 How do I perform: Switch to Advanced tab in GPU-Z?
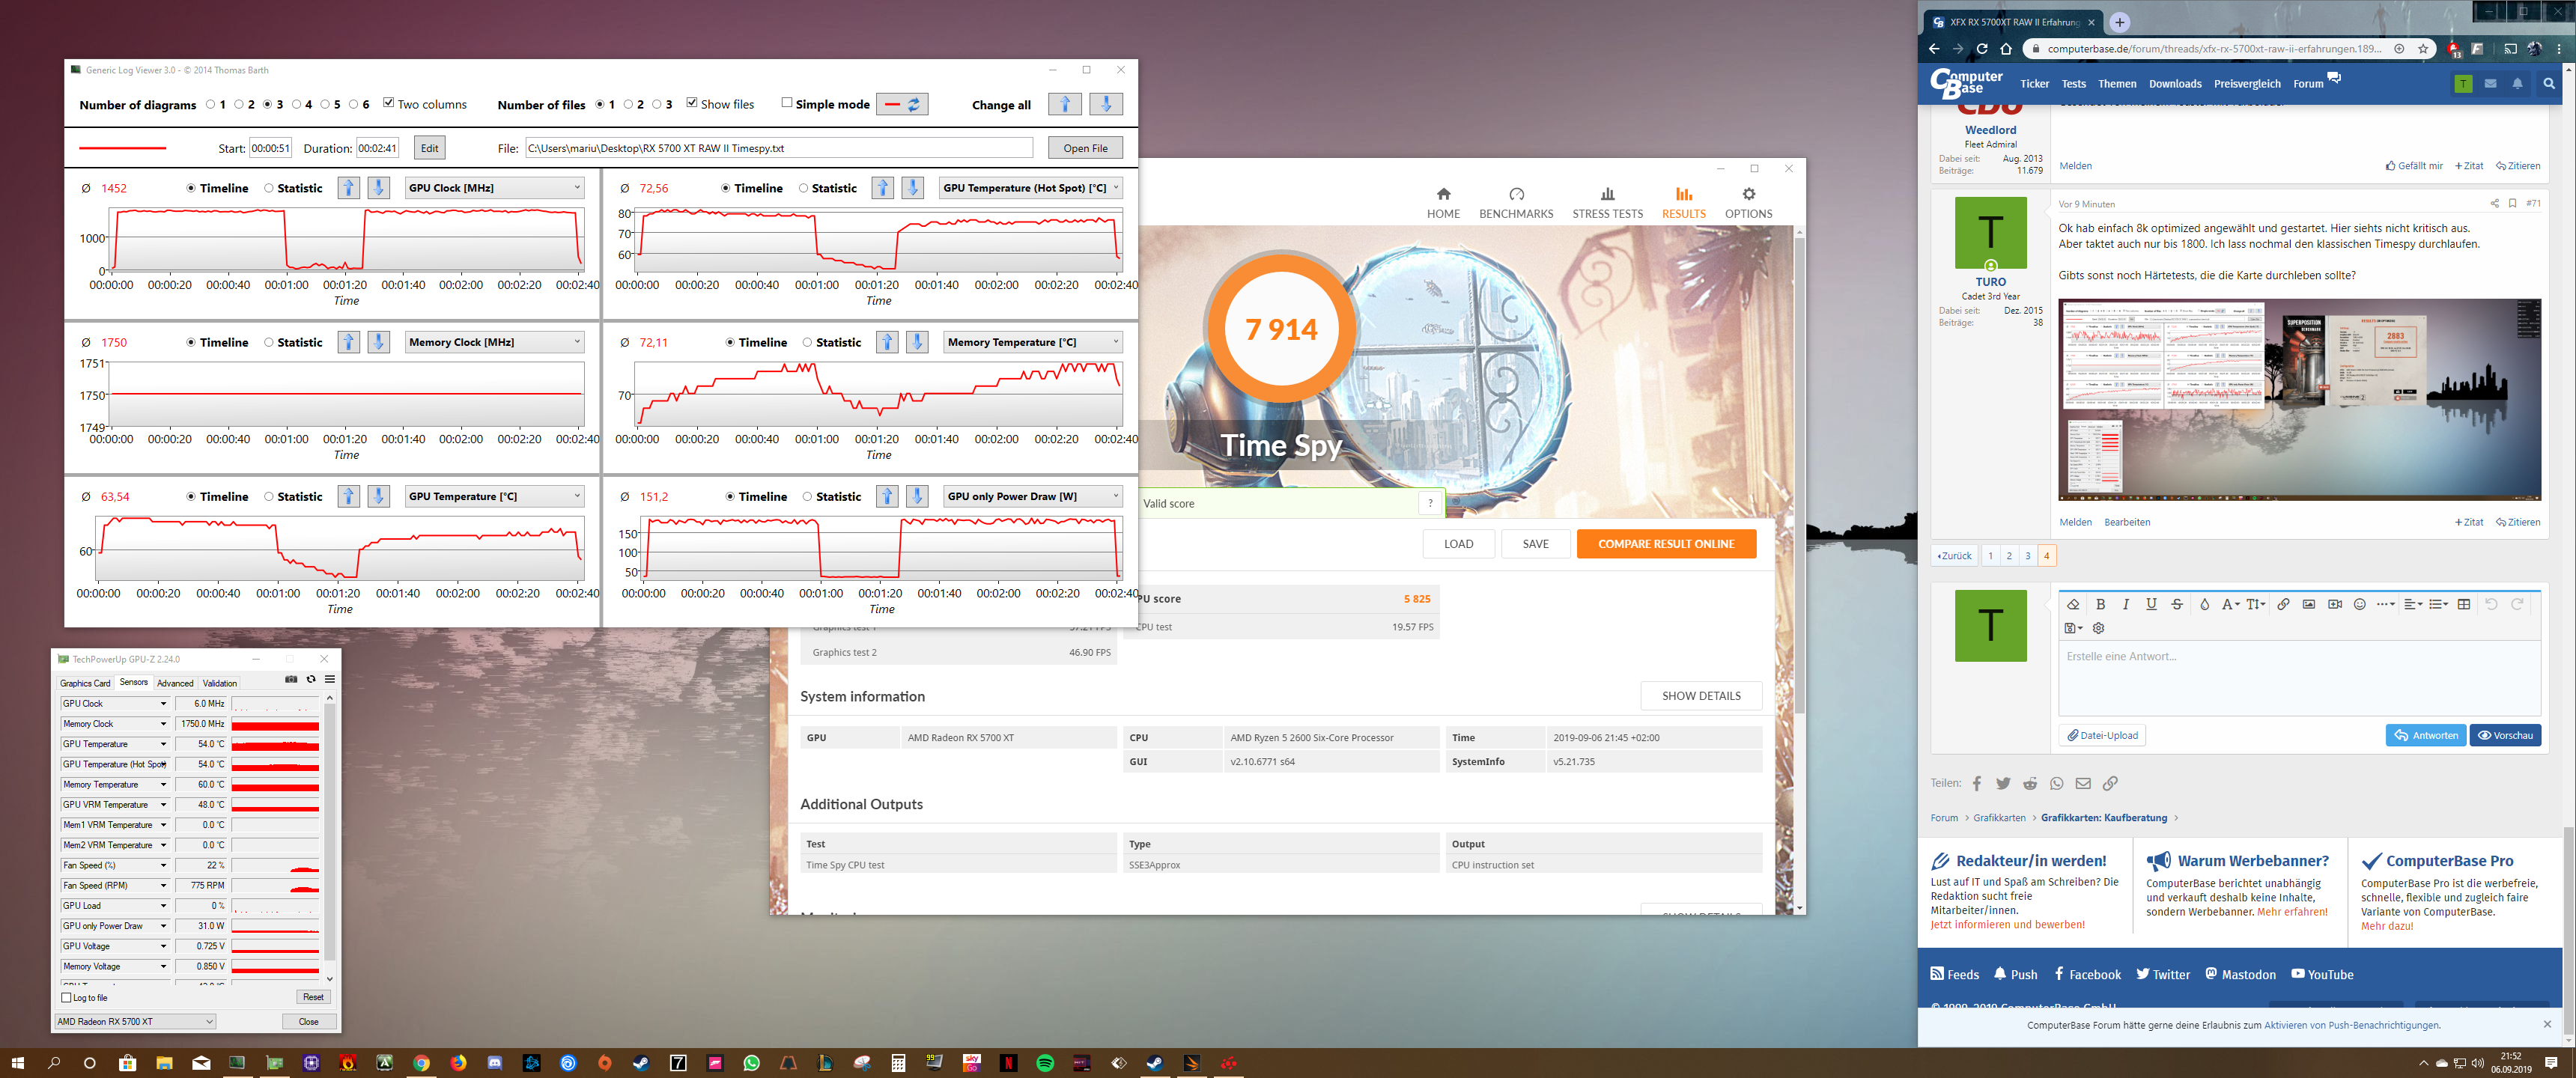tap(175, 683)
